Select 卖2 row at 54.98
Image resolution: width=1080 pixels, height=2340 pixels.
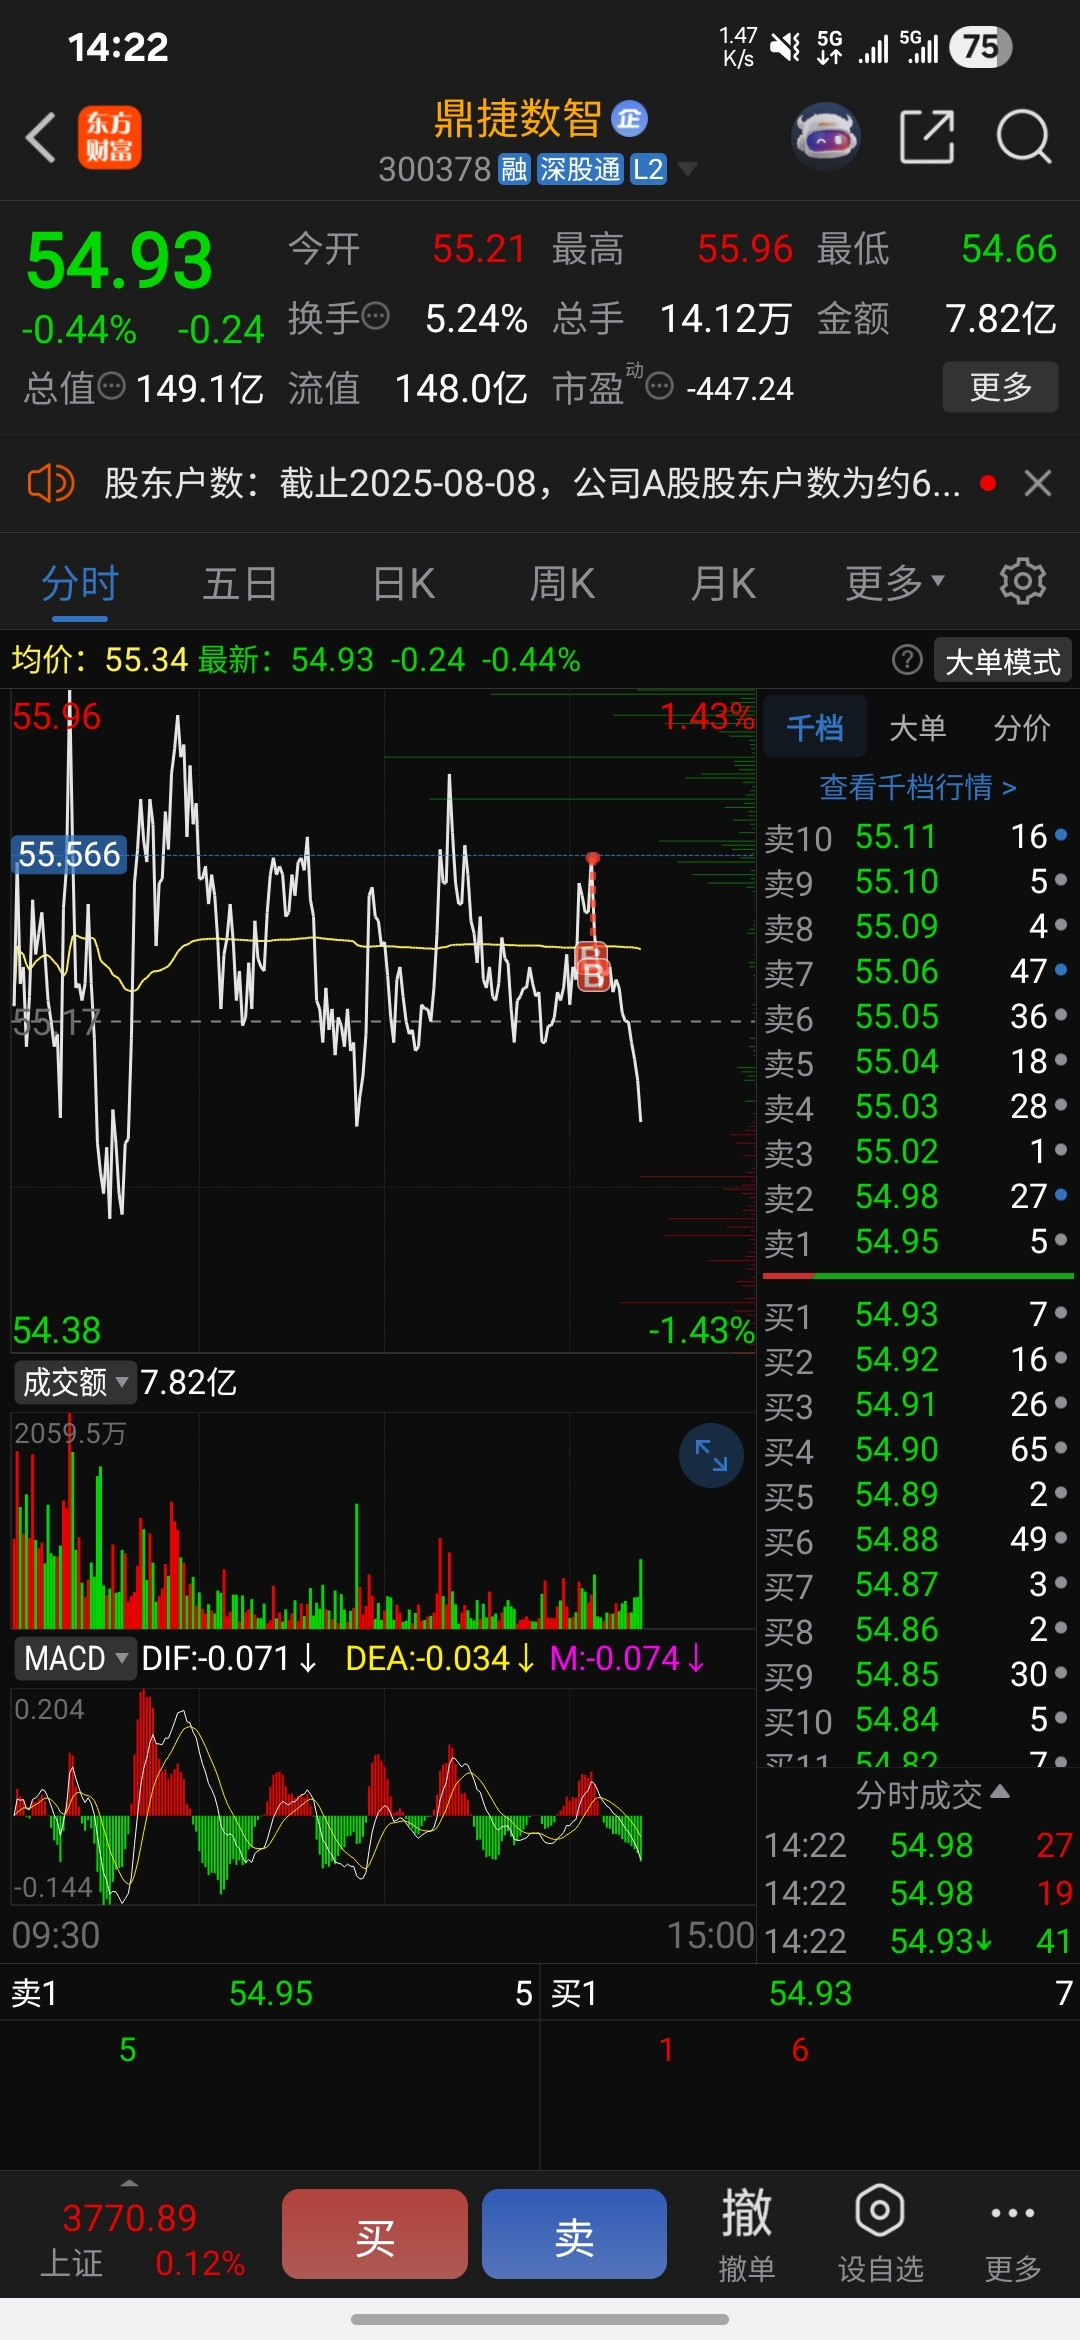(x=918, y=1197)
